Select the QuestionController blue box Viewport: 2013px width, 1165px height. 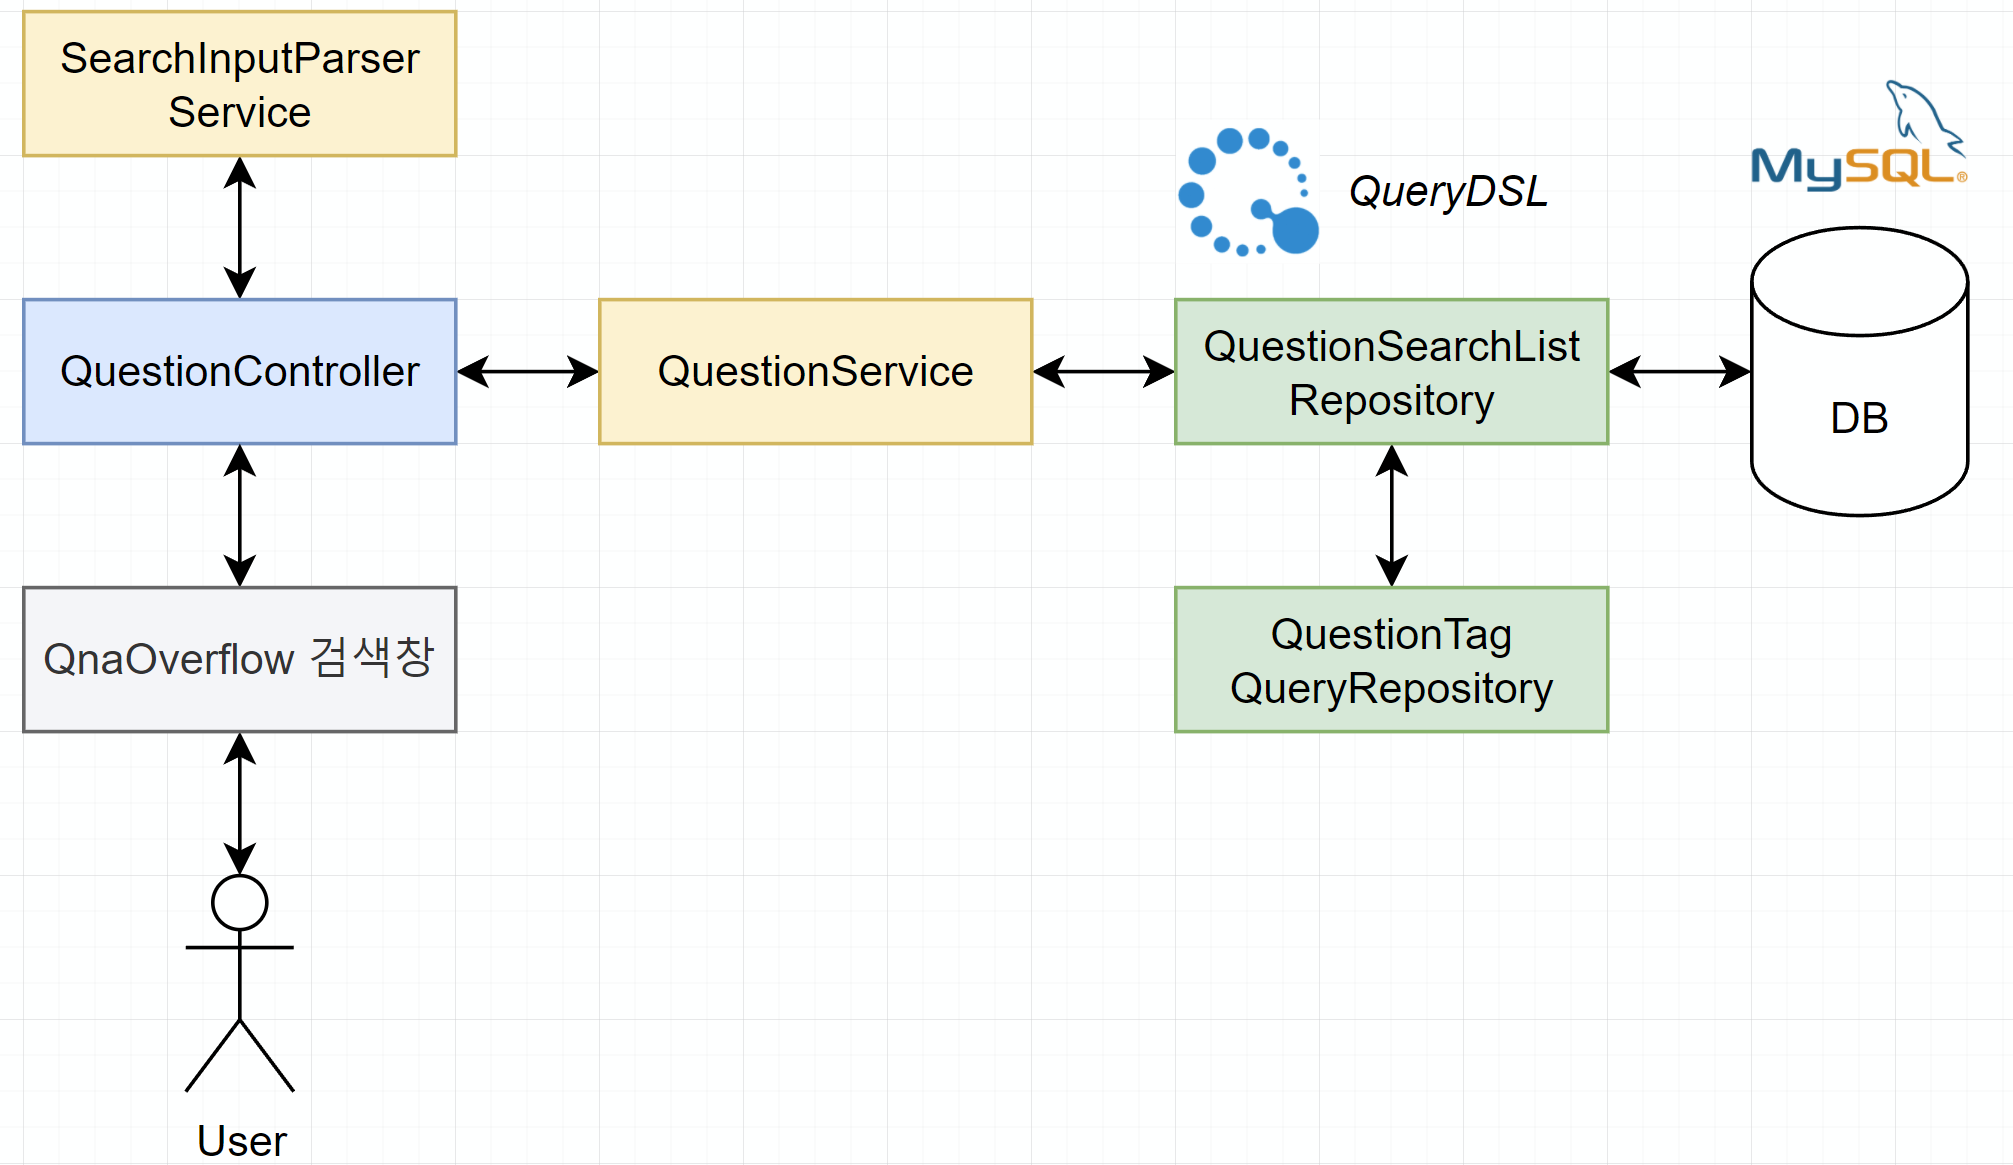240,371
